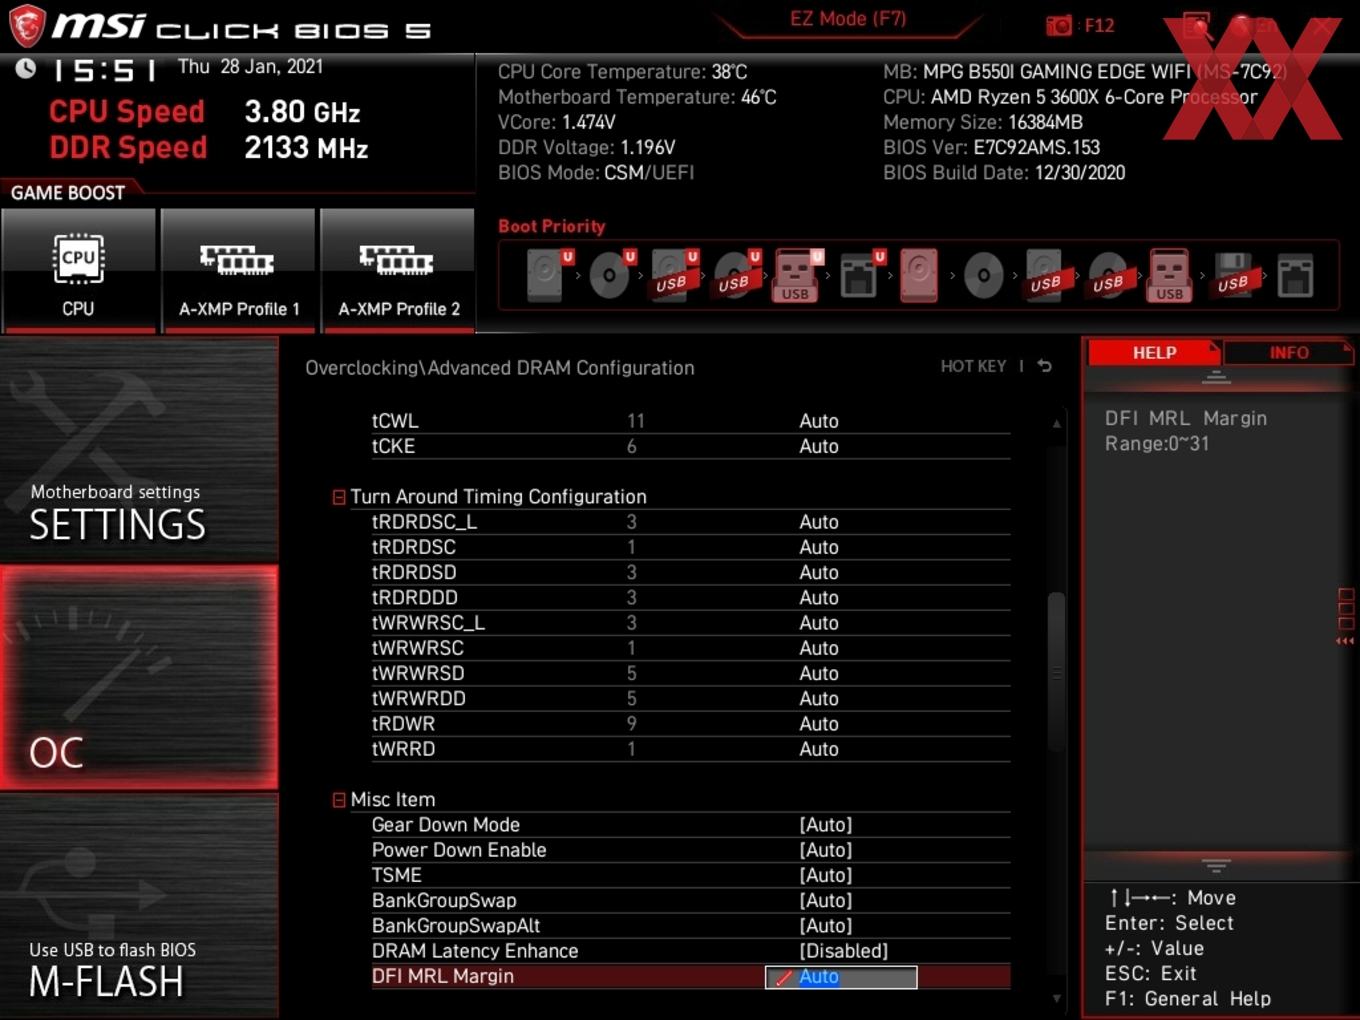Switch to the HELP tab

coord(1154,353)
